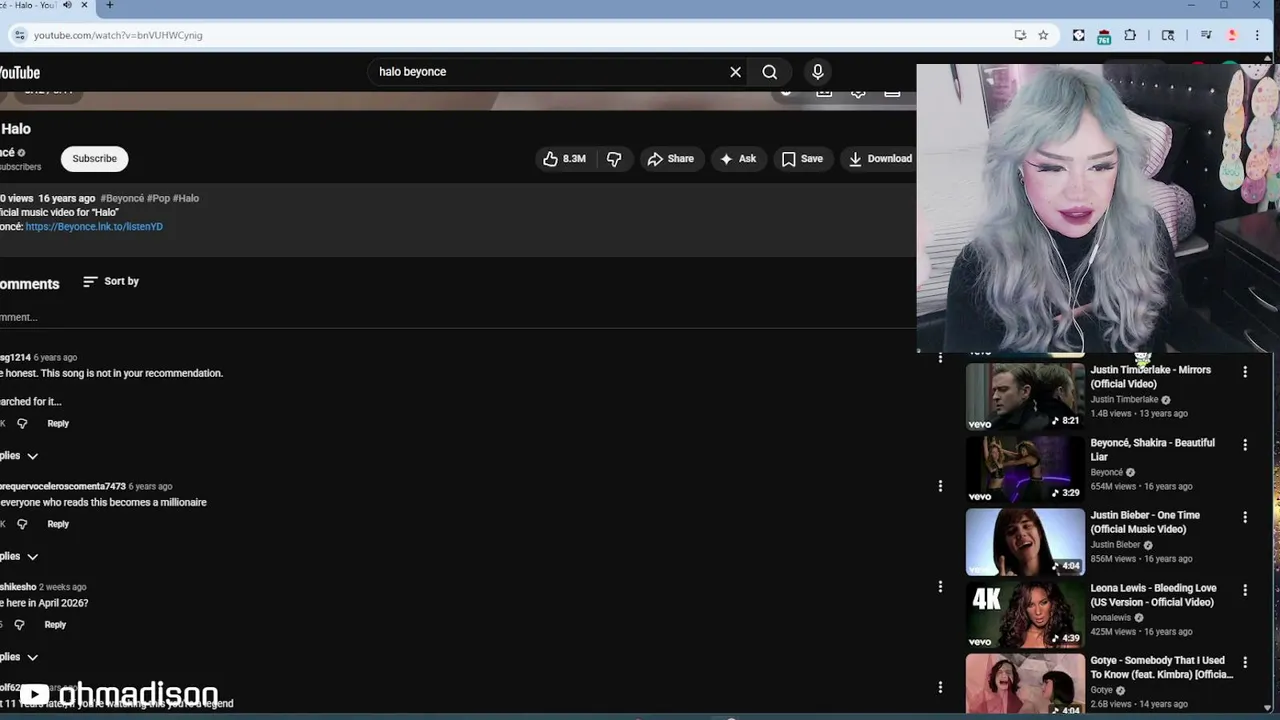Screen dimensions: 1280x720
Task: Clear the search query with the X
Action: pyautogui.click(x=735, y=72)
